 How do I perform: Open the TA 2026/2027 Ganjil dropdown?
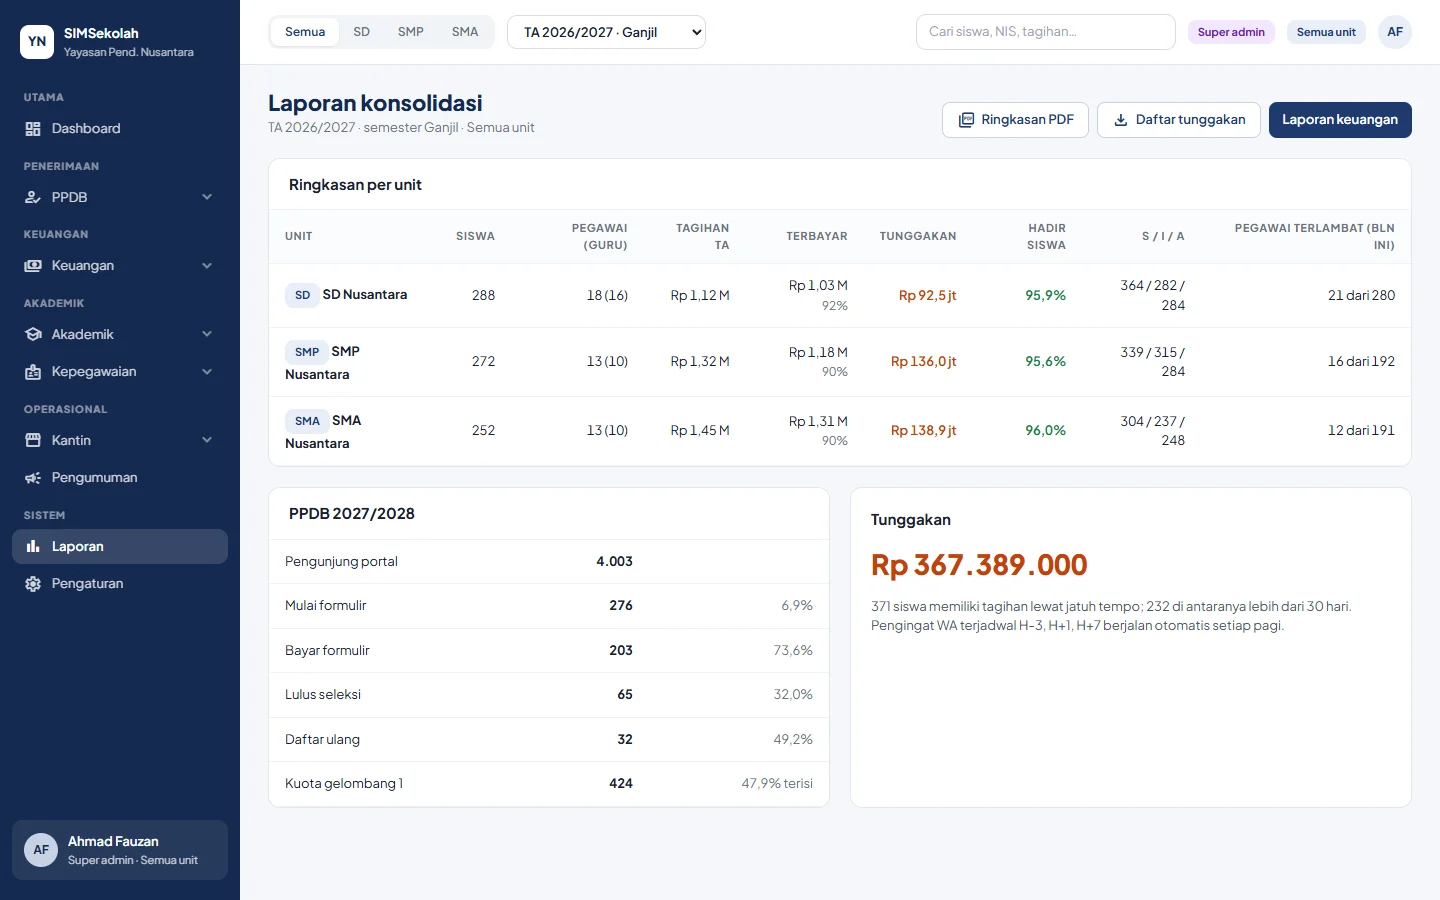(x=606, y=32)
